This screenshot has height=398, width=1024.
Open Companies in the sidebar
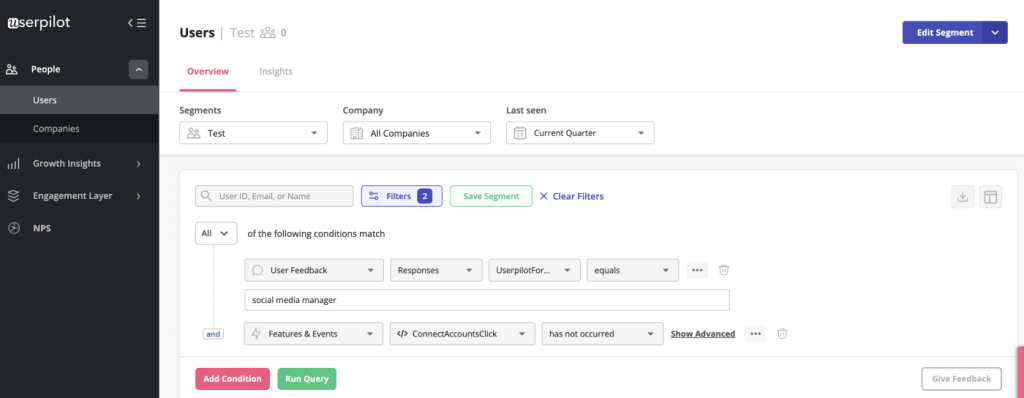pos(79,129)
